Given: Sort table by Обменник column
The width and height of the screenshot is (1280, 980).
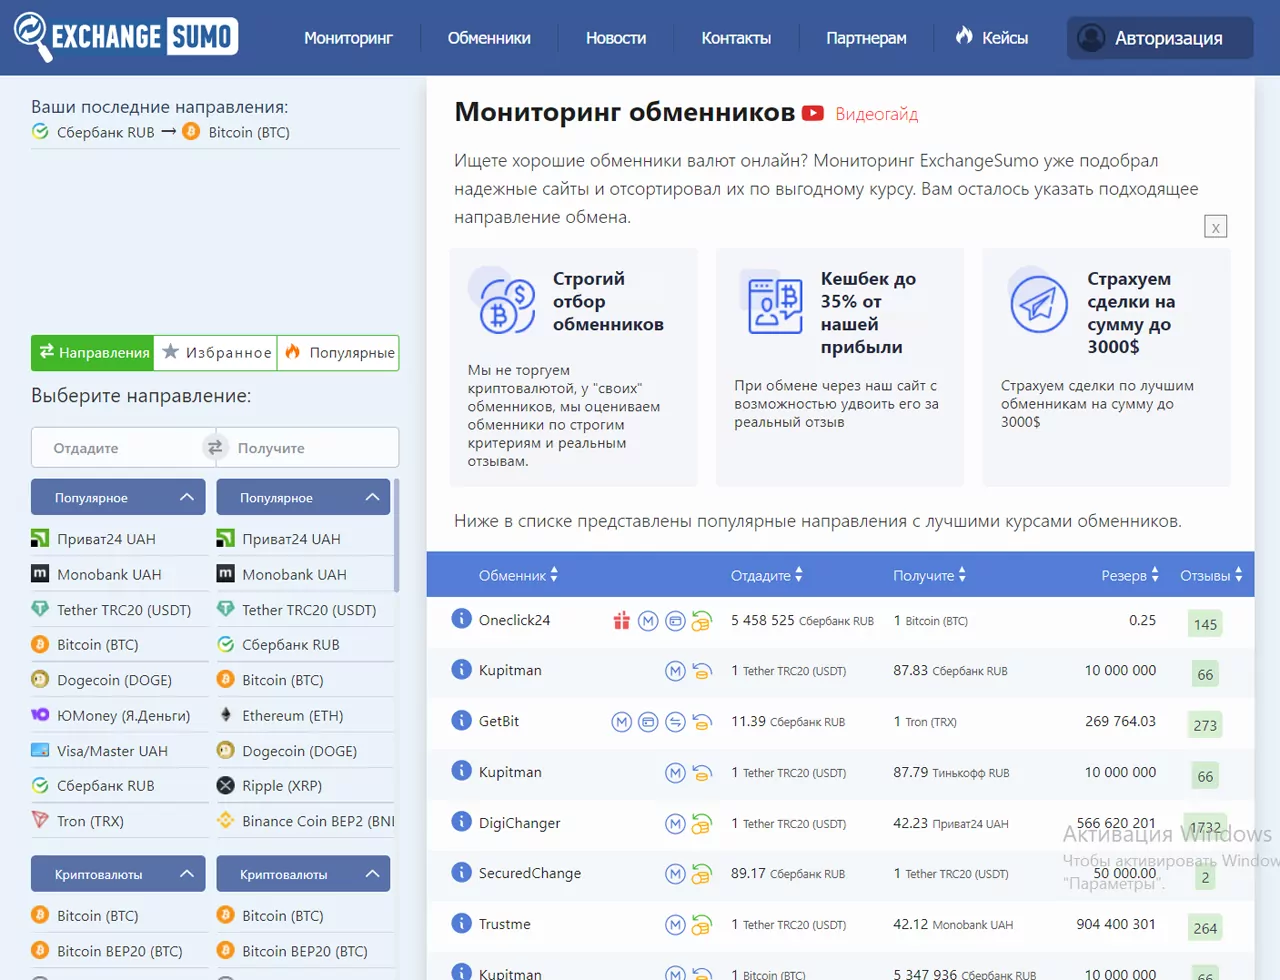Looking at the screenshot, I should (x=518, y=575).
